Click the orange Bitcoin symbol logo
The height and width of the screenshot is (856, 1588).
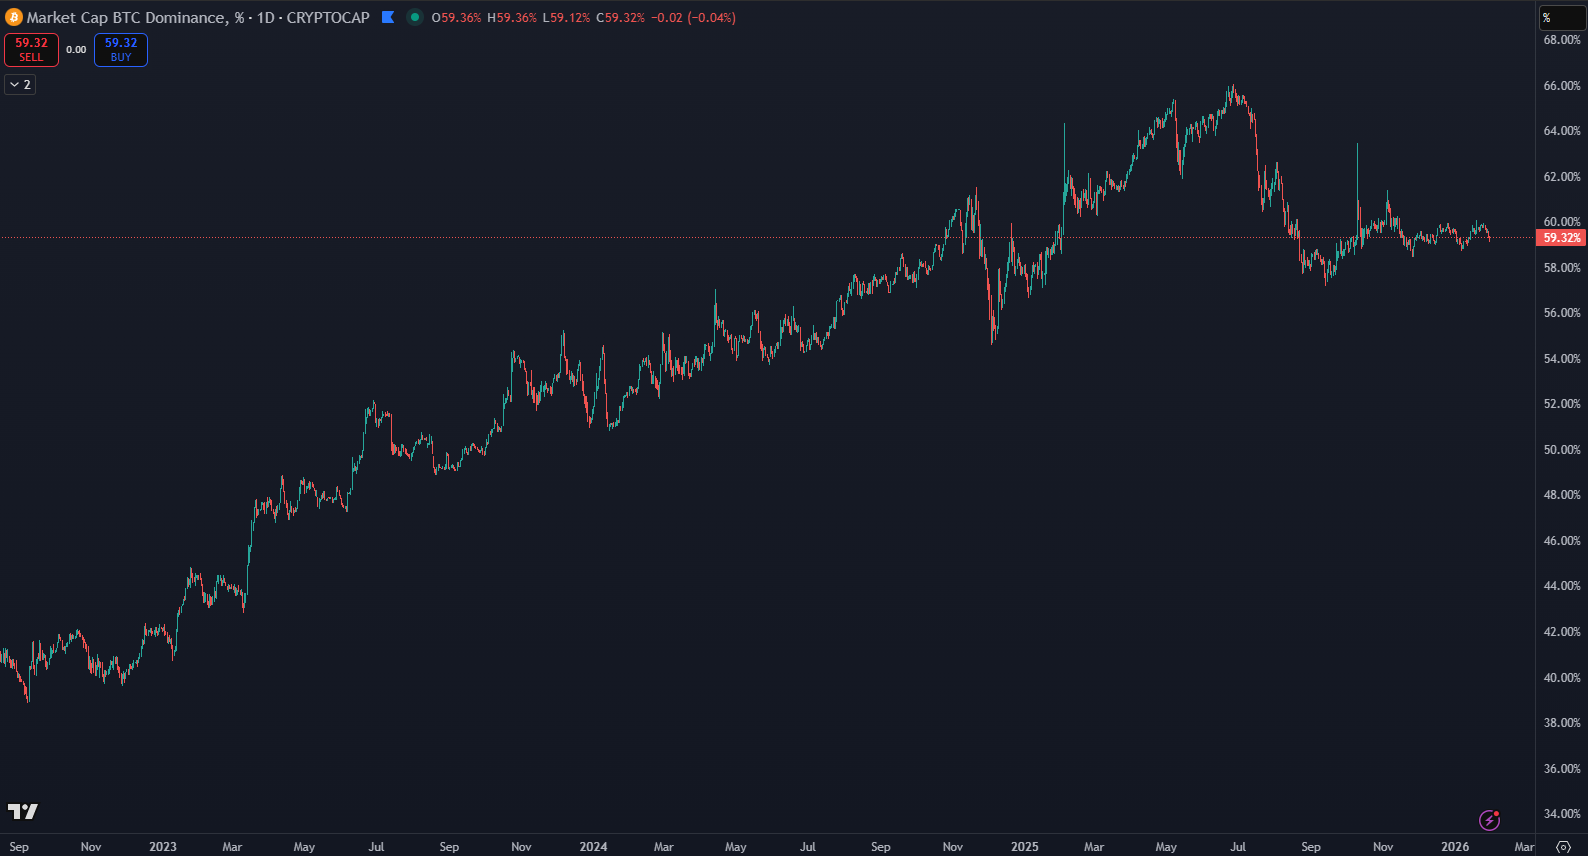tap(14, 18)
